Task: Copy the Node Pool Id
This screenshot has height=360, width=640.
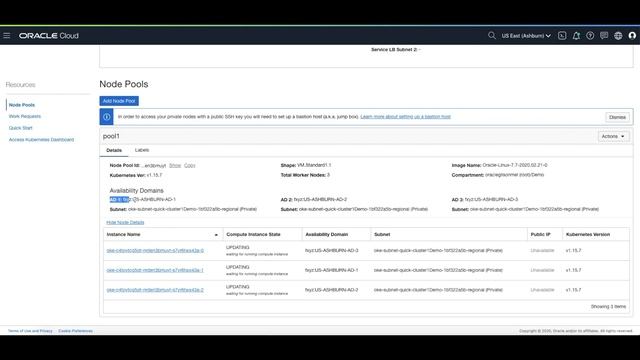Action: [x=189, y=165]
